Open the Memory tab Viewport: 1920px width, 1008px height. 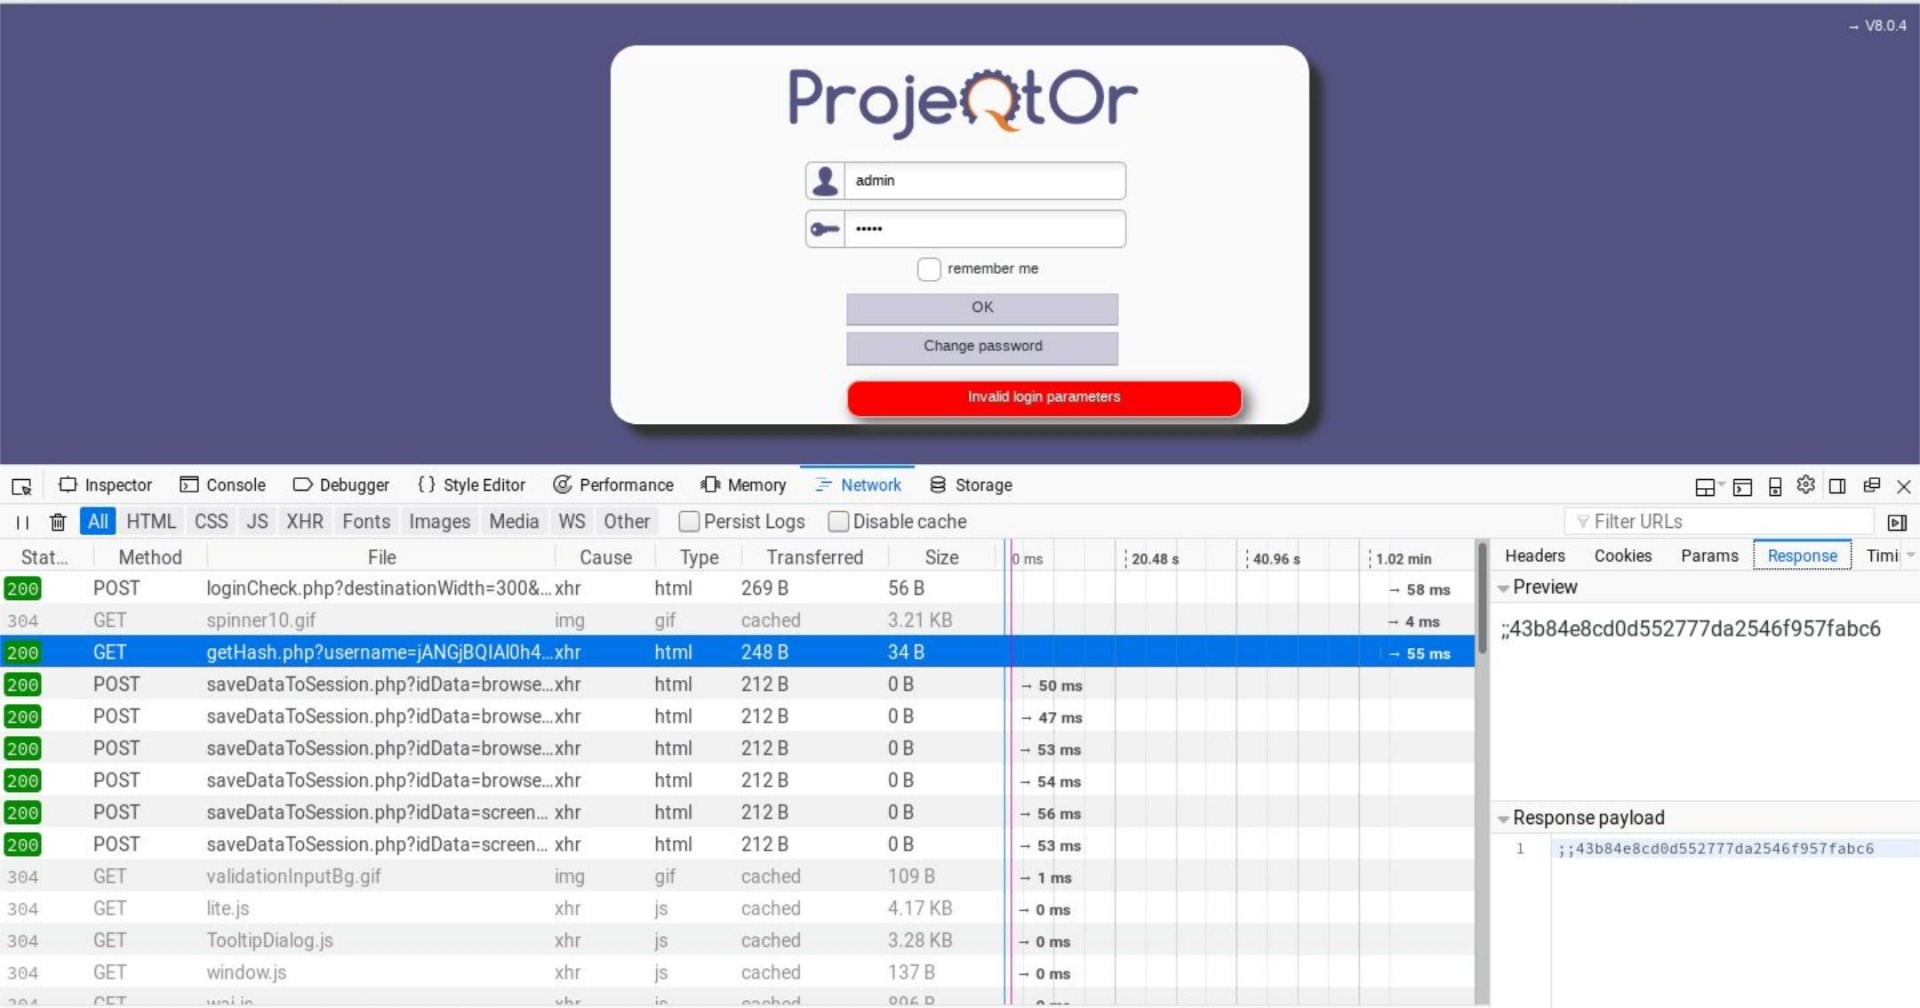tap(743, 485)
